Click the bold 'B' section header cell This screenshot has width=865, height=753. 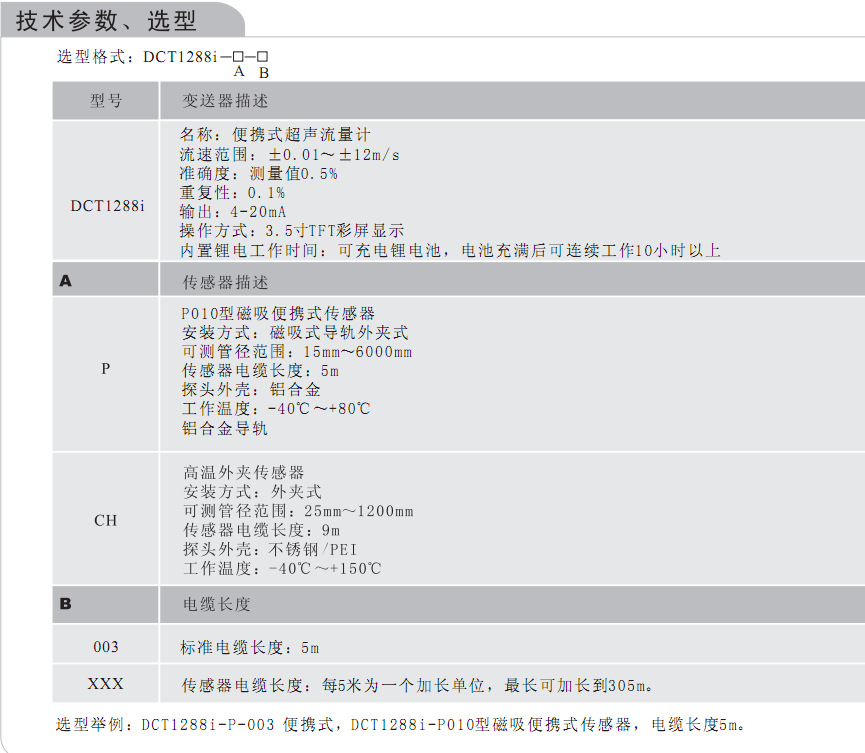tap(106, 604)
